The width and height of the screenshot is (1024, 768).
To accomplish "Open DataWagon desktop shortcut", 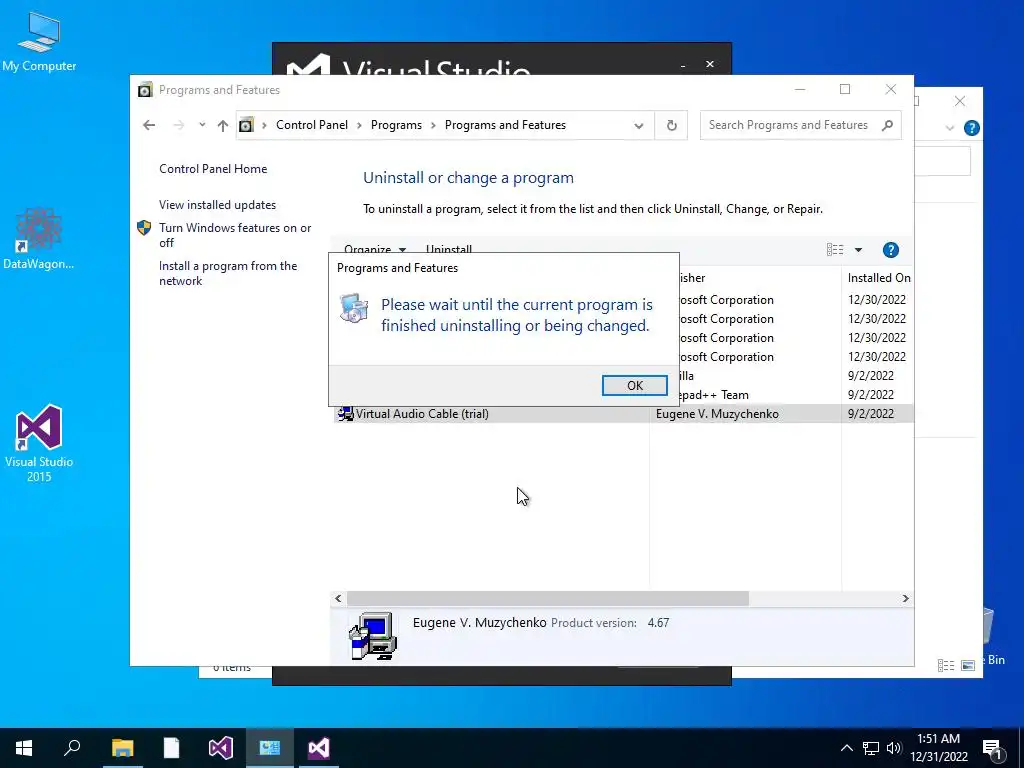I will click(x=39, y=238).
